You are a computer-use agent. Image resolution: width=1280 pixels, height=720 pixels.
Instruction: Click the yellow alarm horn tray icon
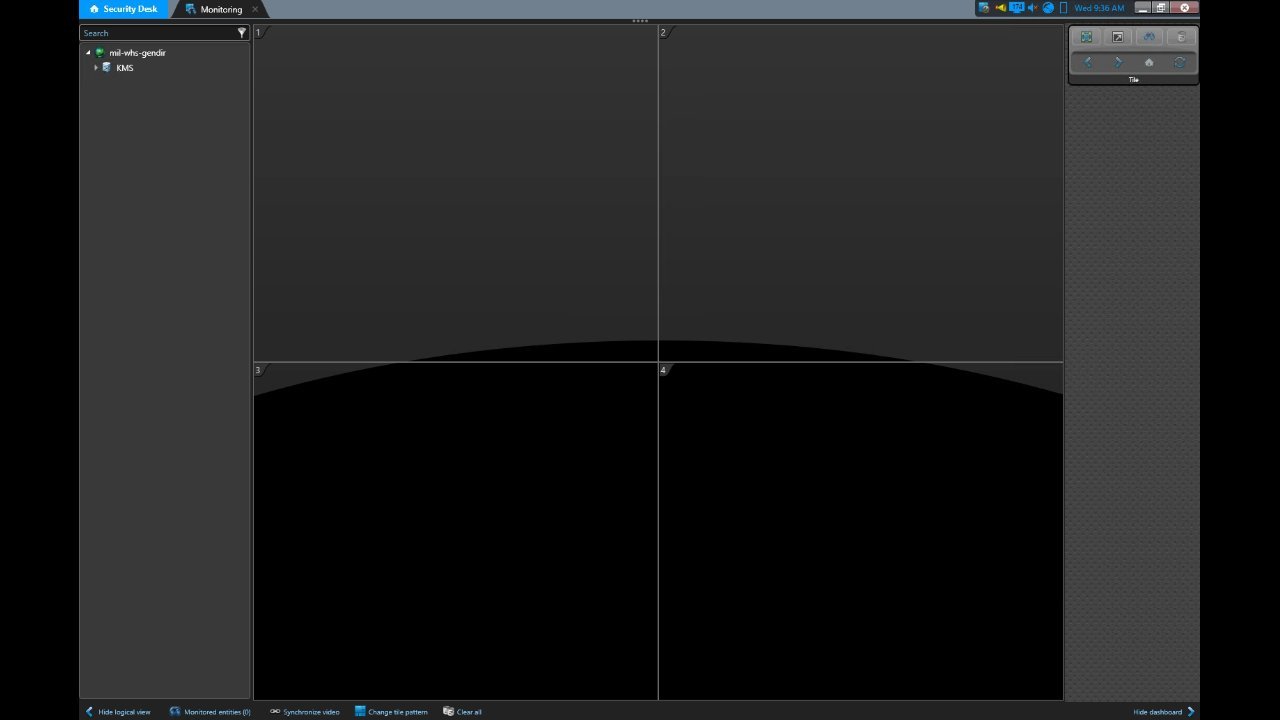coord(1000,8)
